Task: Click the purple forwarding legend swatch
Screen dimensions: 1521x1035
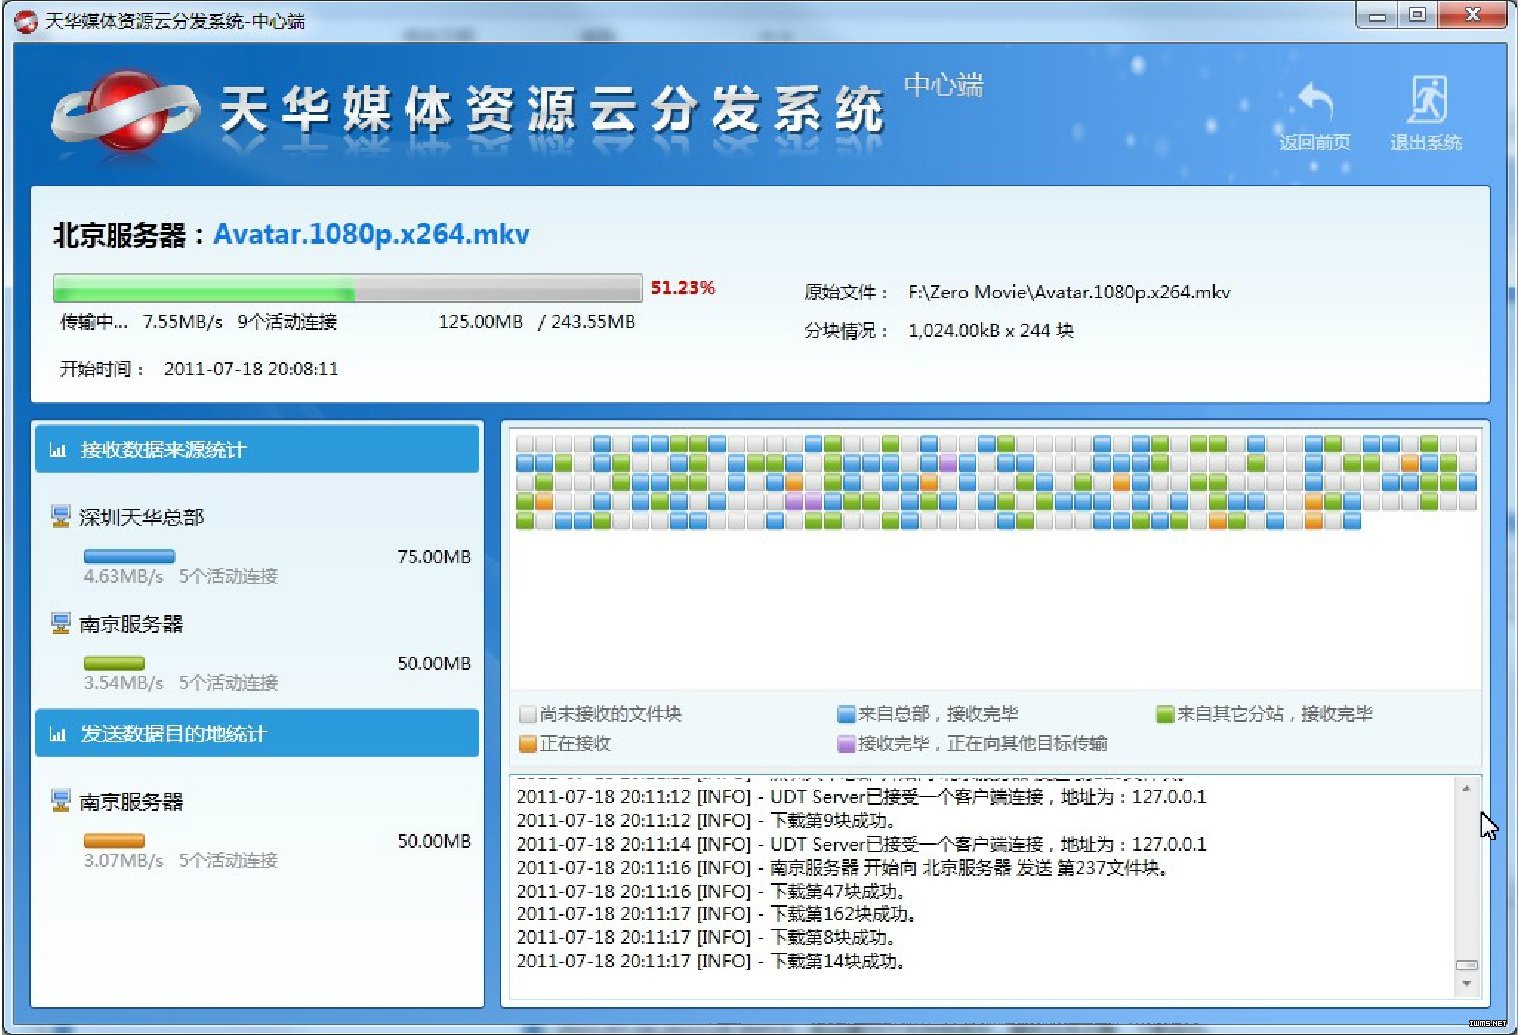Action: (x=846, y=743)
